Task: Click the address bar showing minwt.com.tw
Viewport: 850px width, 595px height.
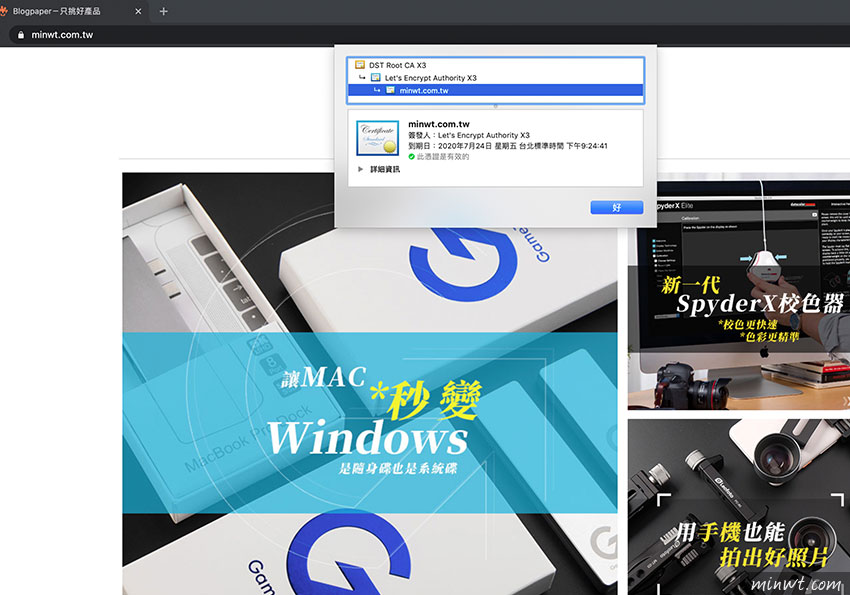Action: coord(428,35)
